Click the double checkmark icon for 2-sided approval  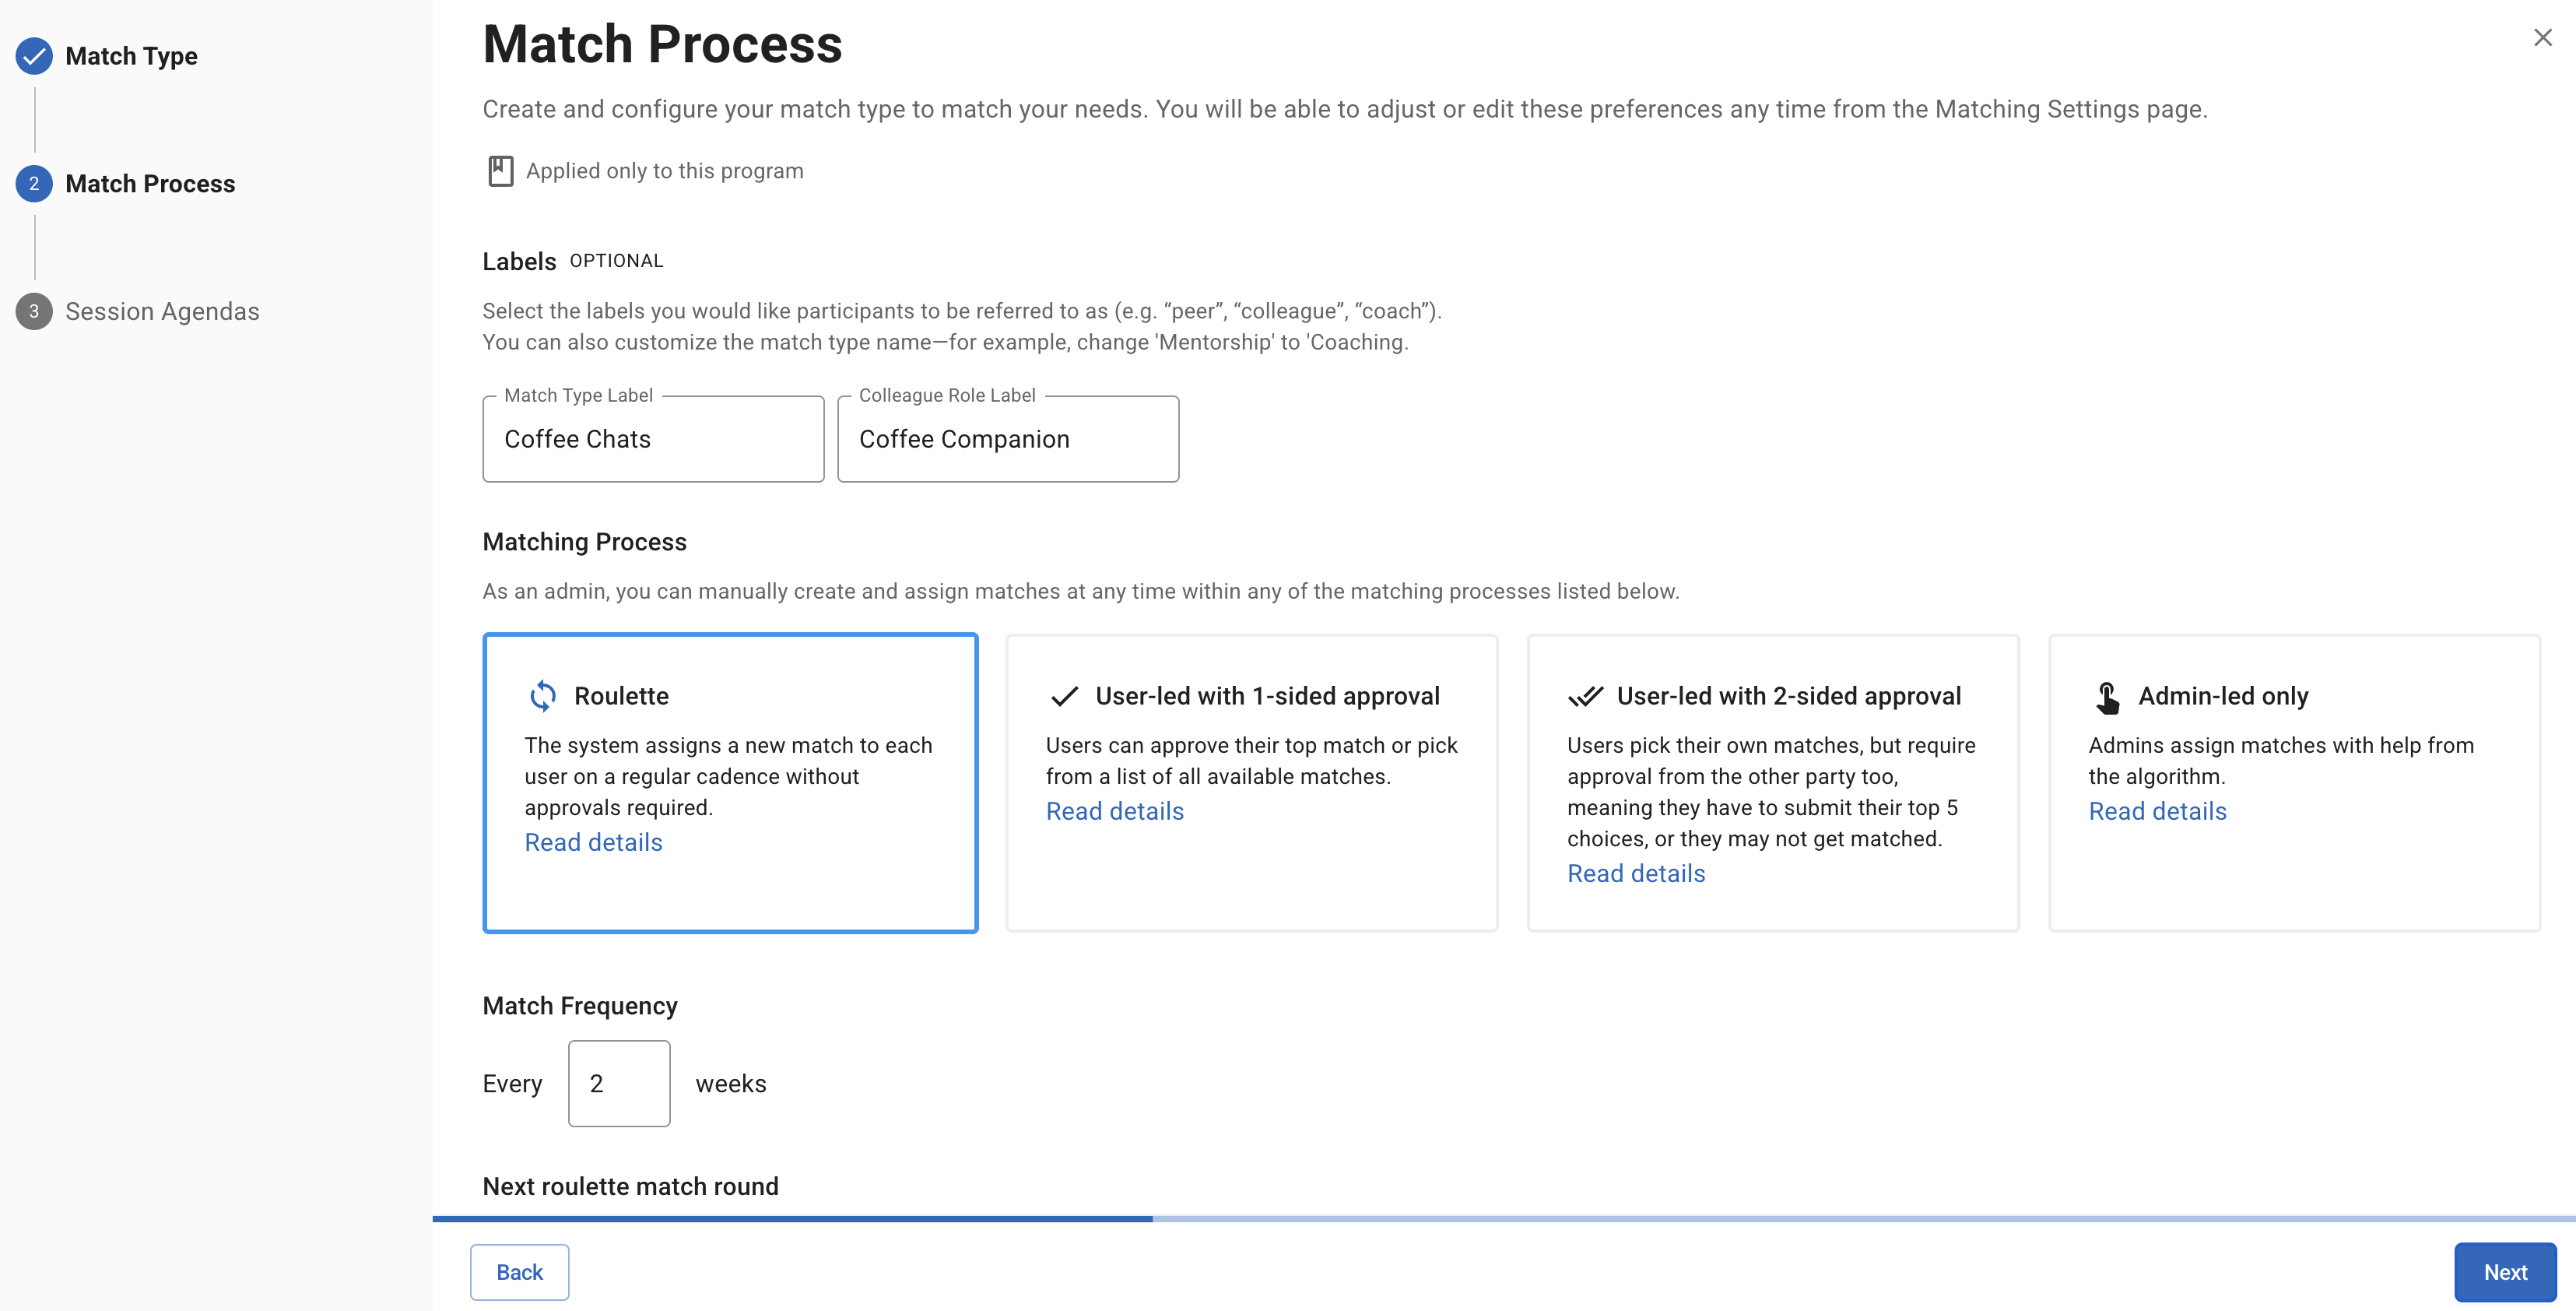click(x=1585, y=696)
